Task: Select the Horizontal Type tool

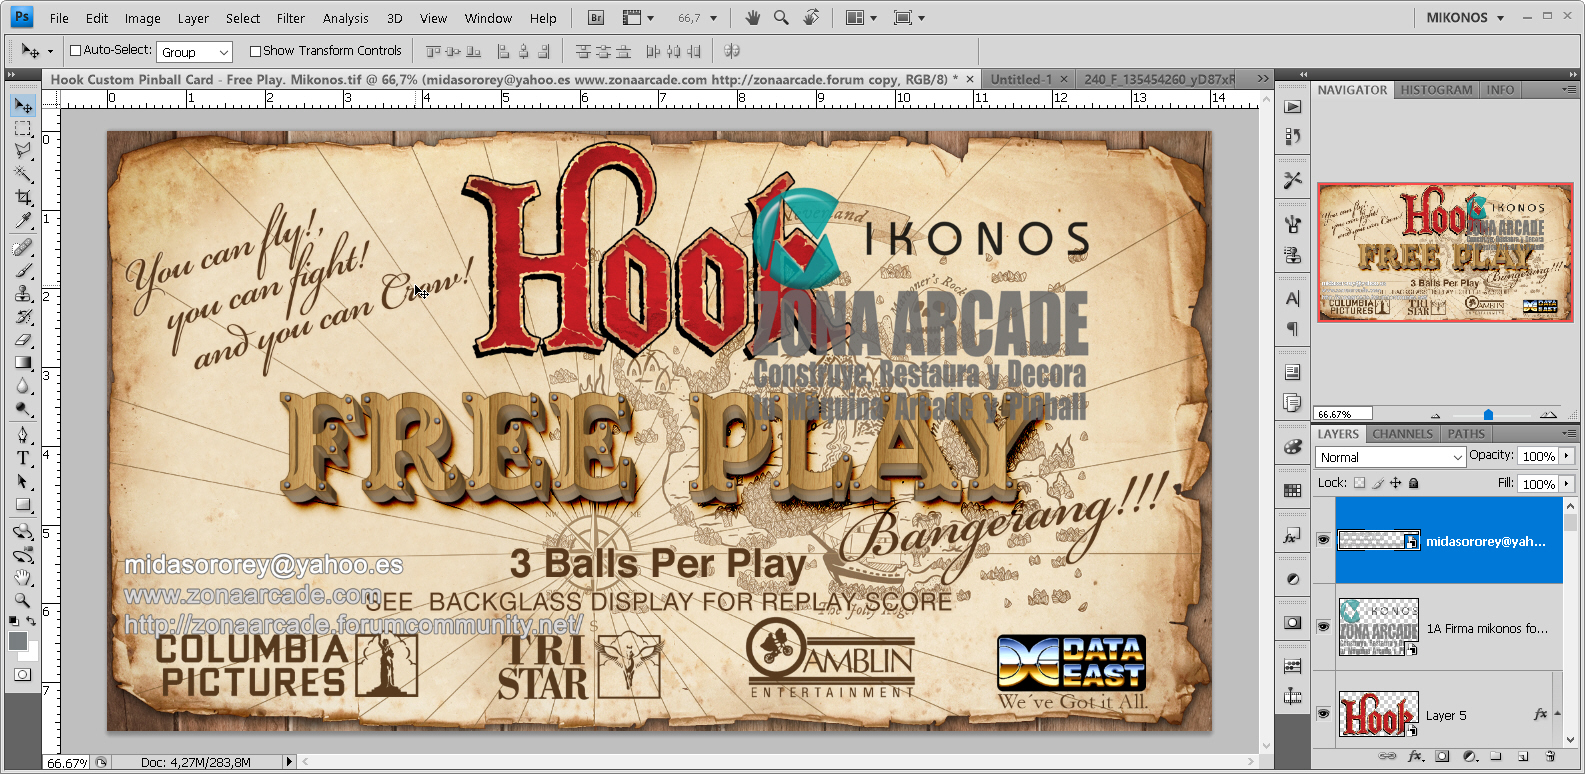Action: point(23,458)
